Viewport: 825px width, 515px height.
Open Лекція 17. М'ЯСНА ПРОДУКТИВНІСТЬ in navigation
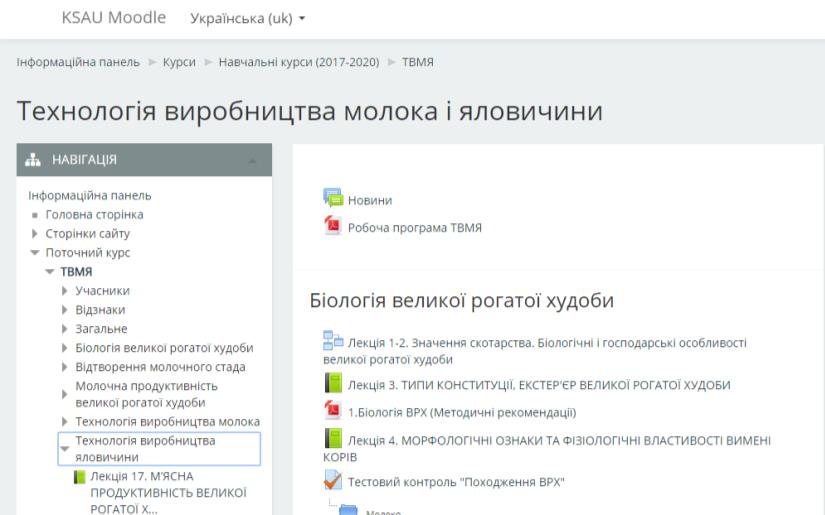(x=168, y=493)
